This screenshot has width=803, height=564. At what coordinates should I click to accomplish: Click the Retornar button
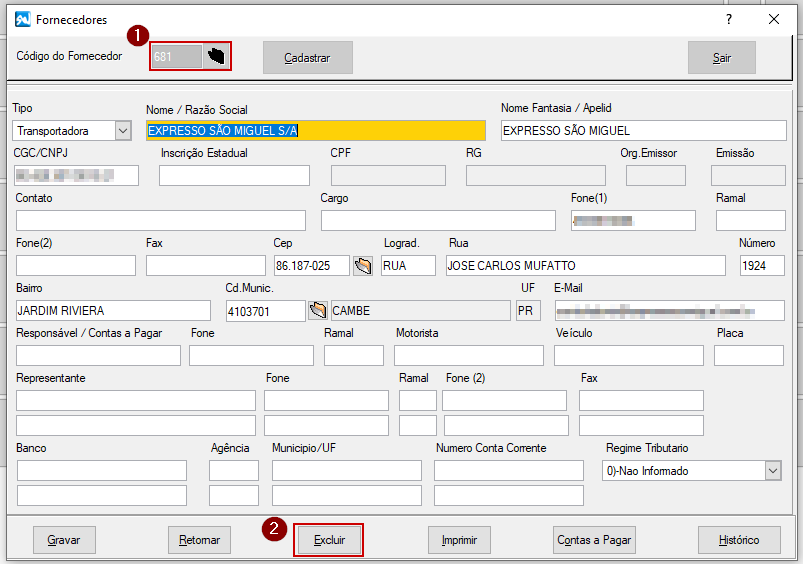tap(199, 540)
